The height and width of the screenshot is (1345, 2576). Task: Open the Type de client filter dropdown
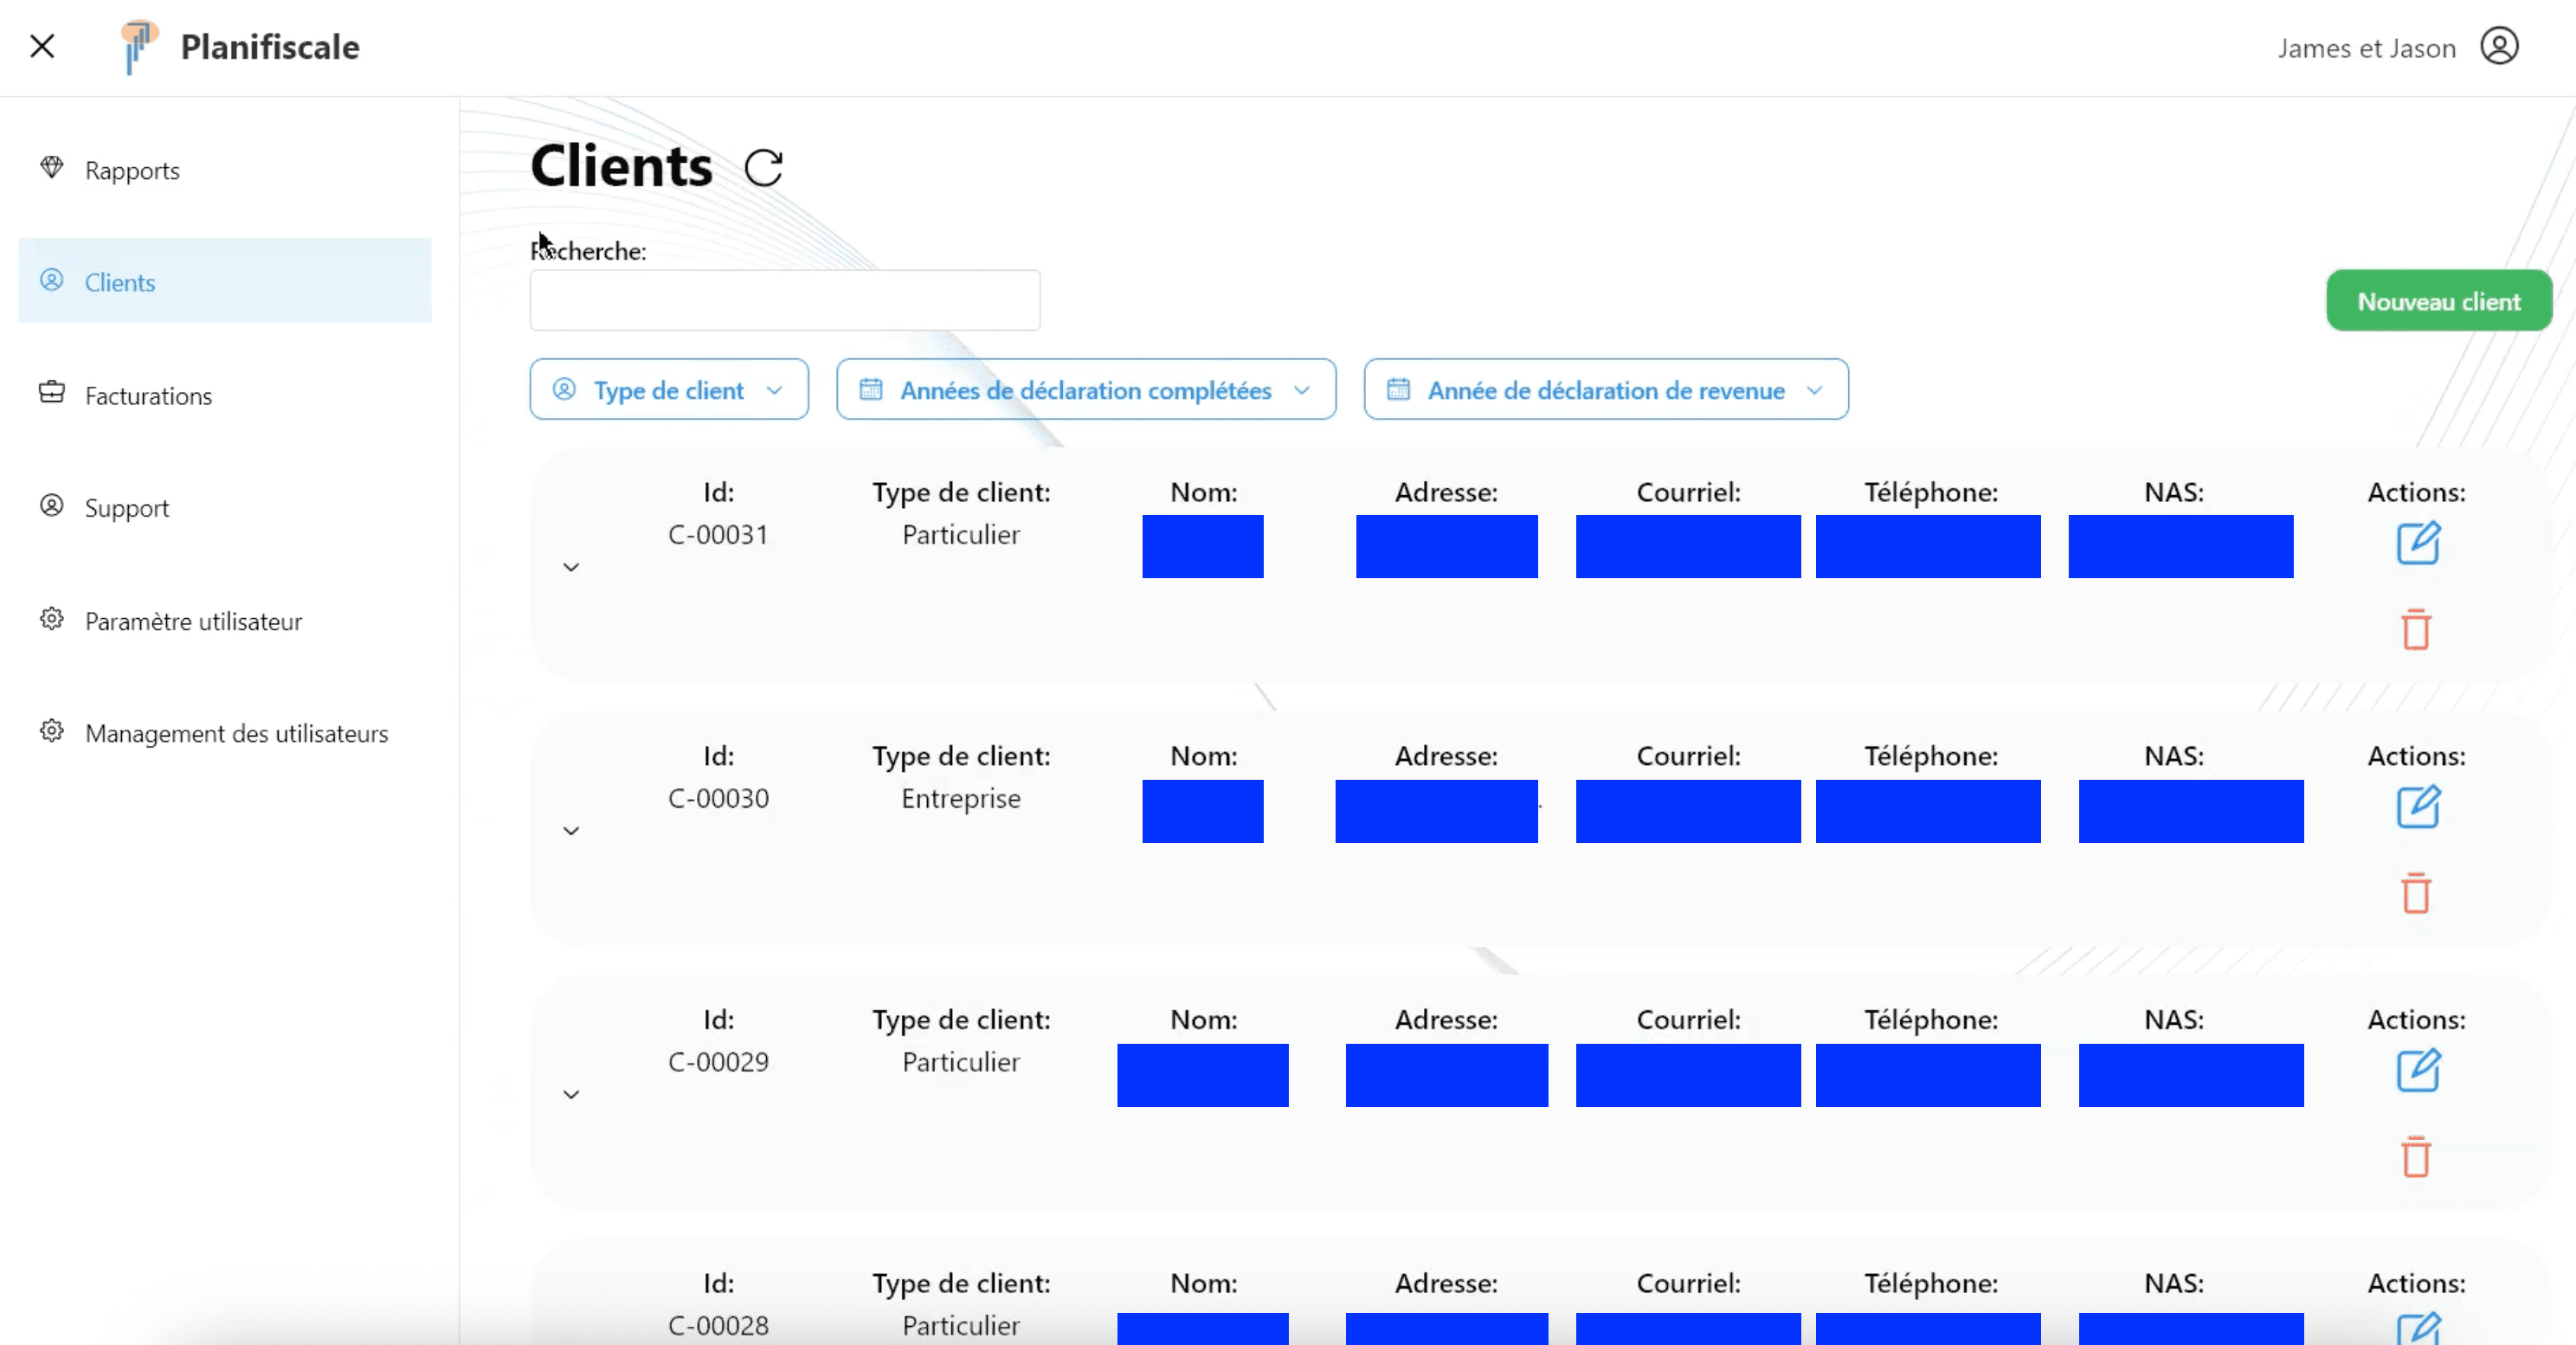pyautogui.click(x=669, y=390)
